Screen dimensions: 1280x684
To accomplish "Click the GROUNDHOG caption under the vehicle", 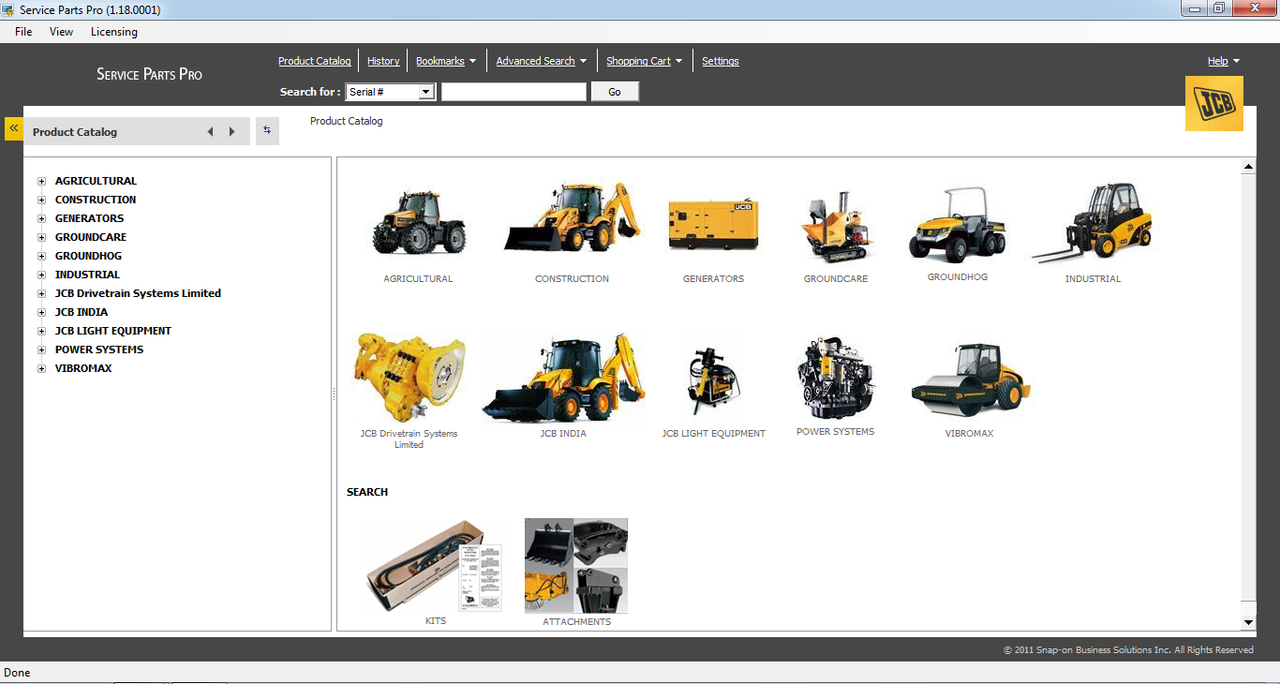I will [x=957, y=277].
